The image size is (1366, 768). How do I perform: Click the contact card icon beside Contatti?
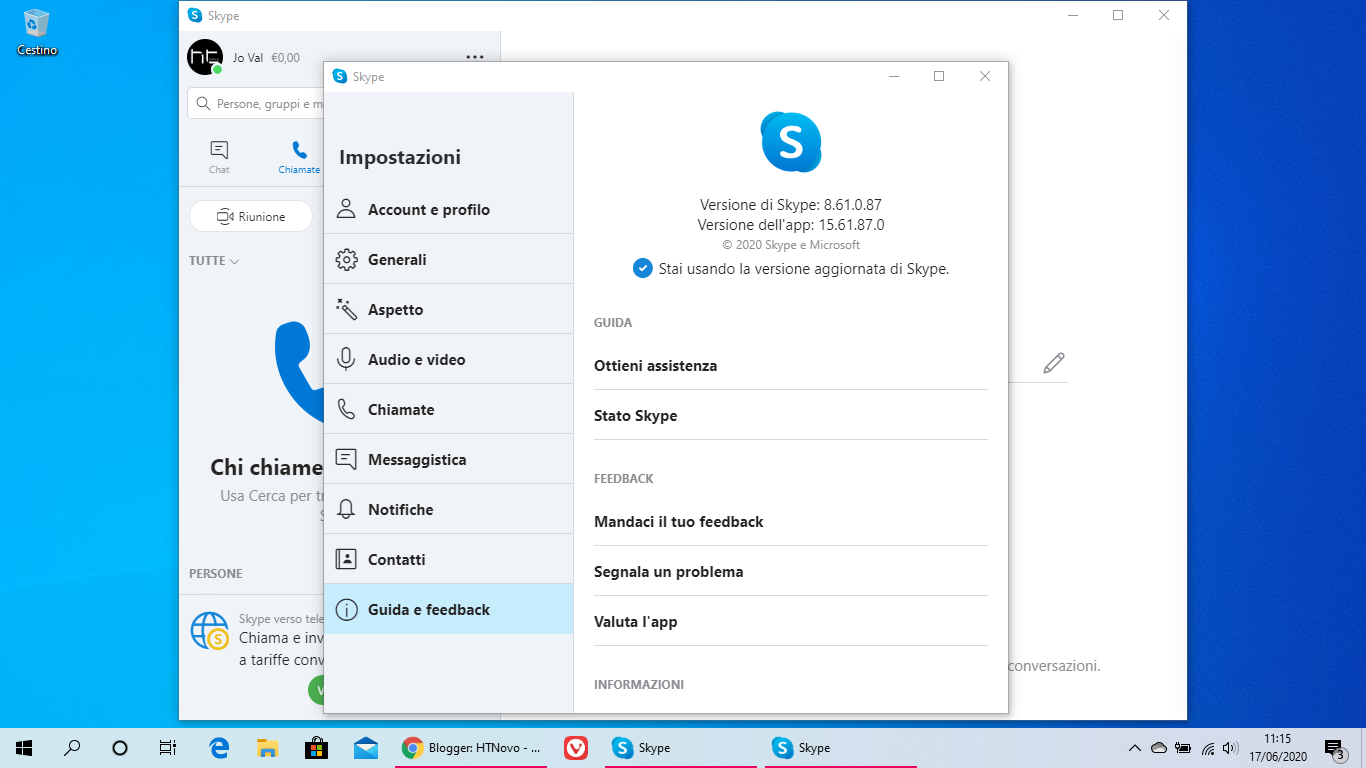coord(346,559)
